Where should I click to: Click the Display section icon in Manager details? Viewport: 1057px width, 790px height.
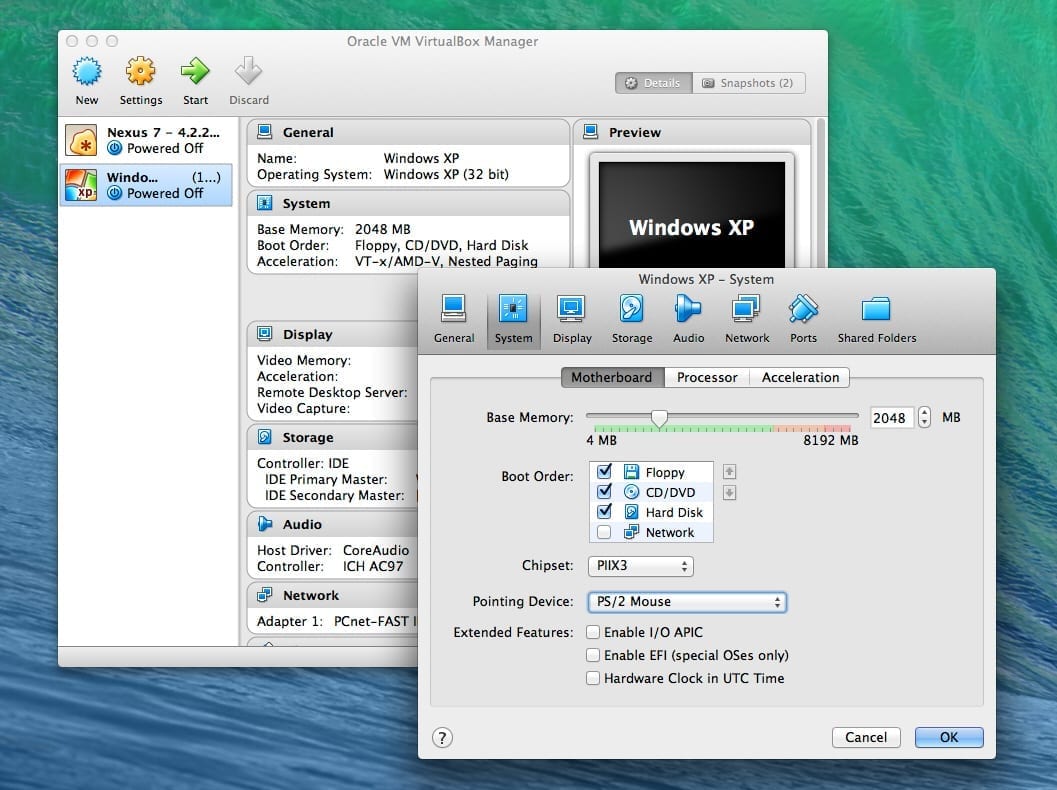(x=265, y=334)
